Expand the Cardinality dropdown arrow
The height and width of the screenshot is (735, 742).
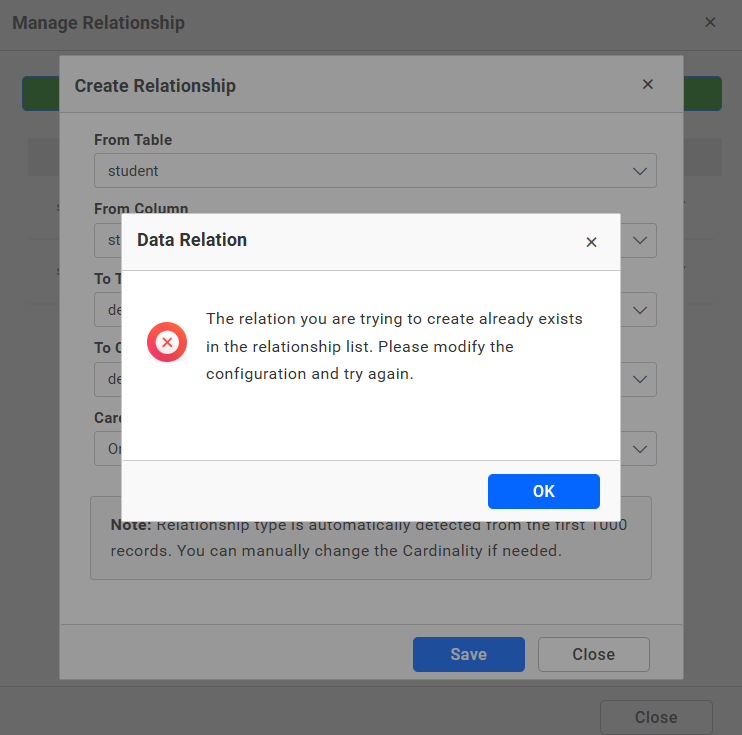click(x=640, y=449)
